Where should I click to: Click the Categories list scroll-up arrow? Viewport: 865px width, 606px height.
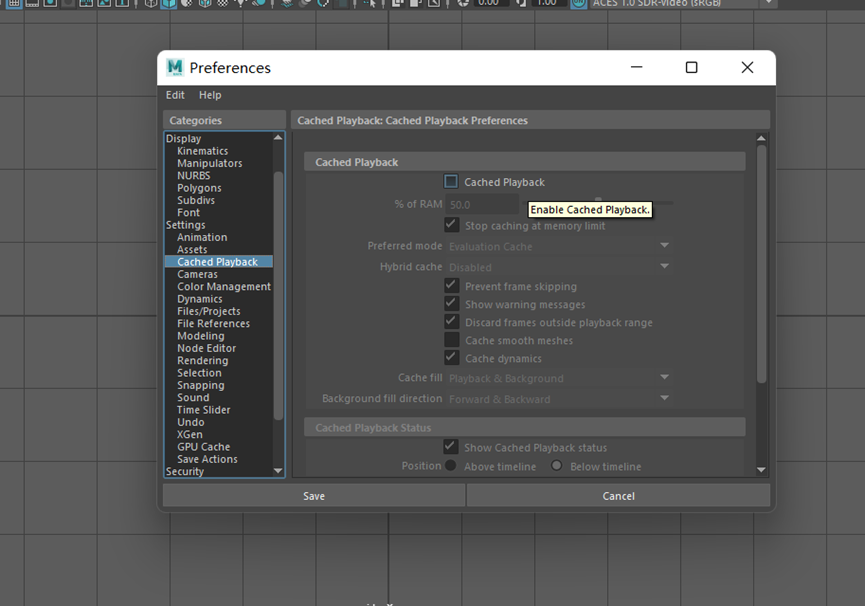[x=278, y=137]
